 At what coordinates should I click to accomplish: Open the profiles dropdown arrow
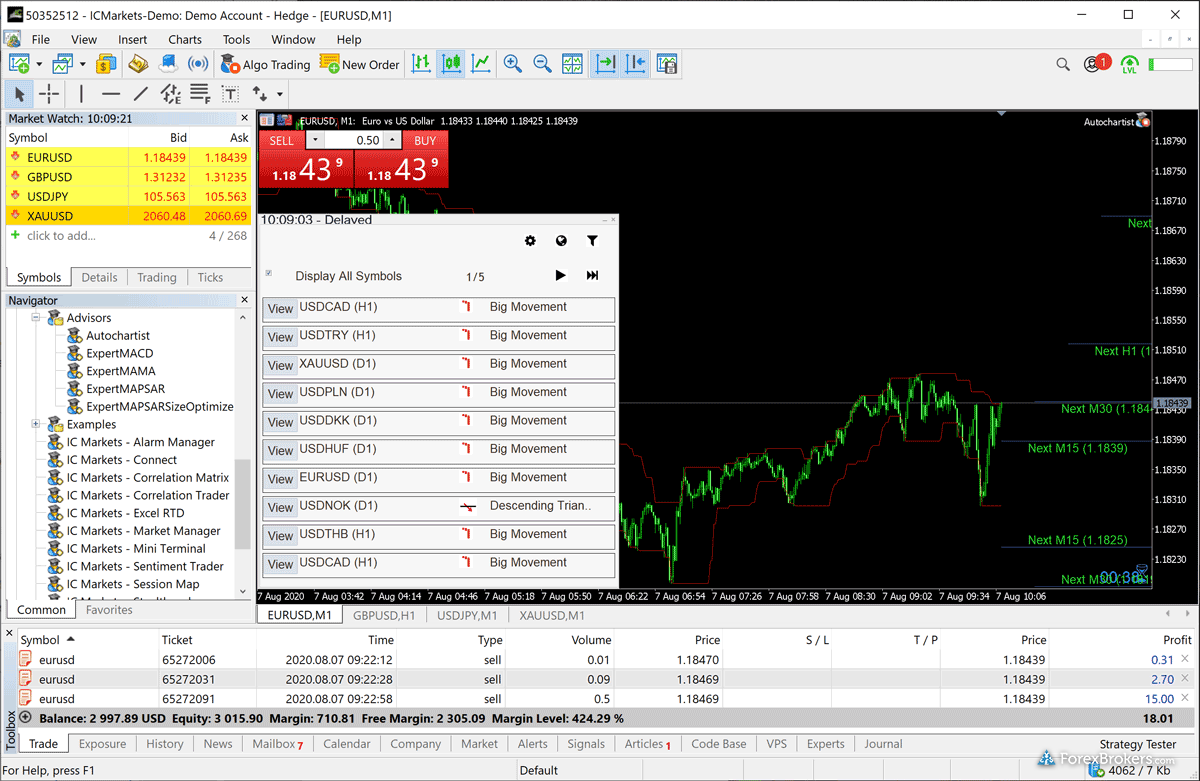[82, 64]
